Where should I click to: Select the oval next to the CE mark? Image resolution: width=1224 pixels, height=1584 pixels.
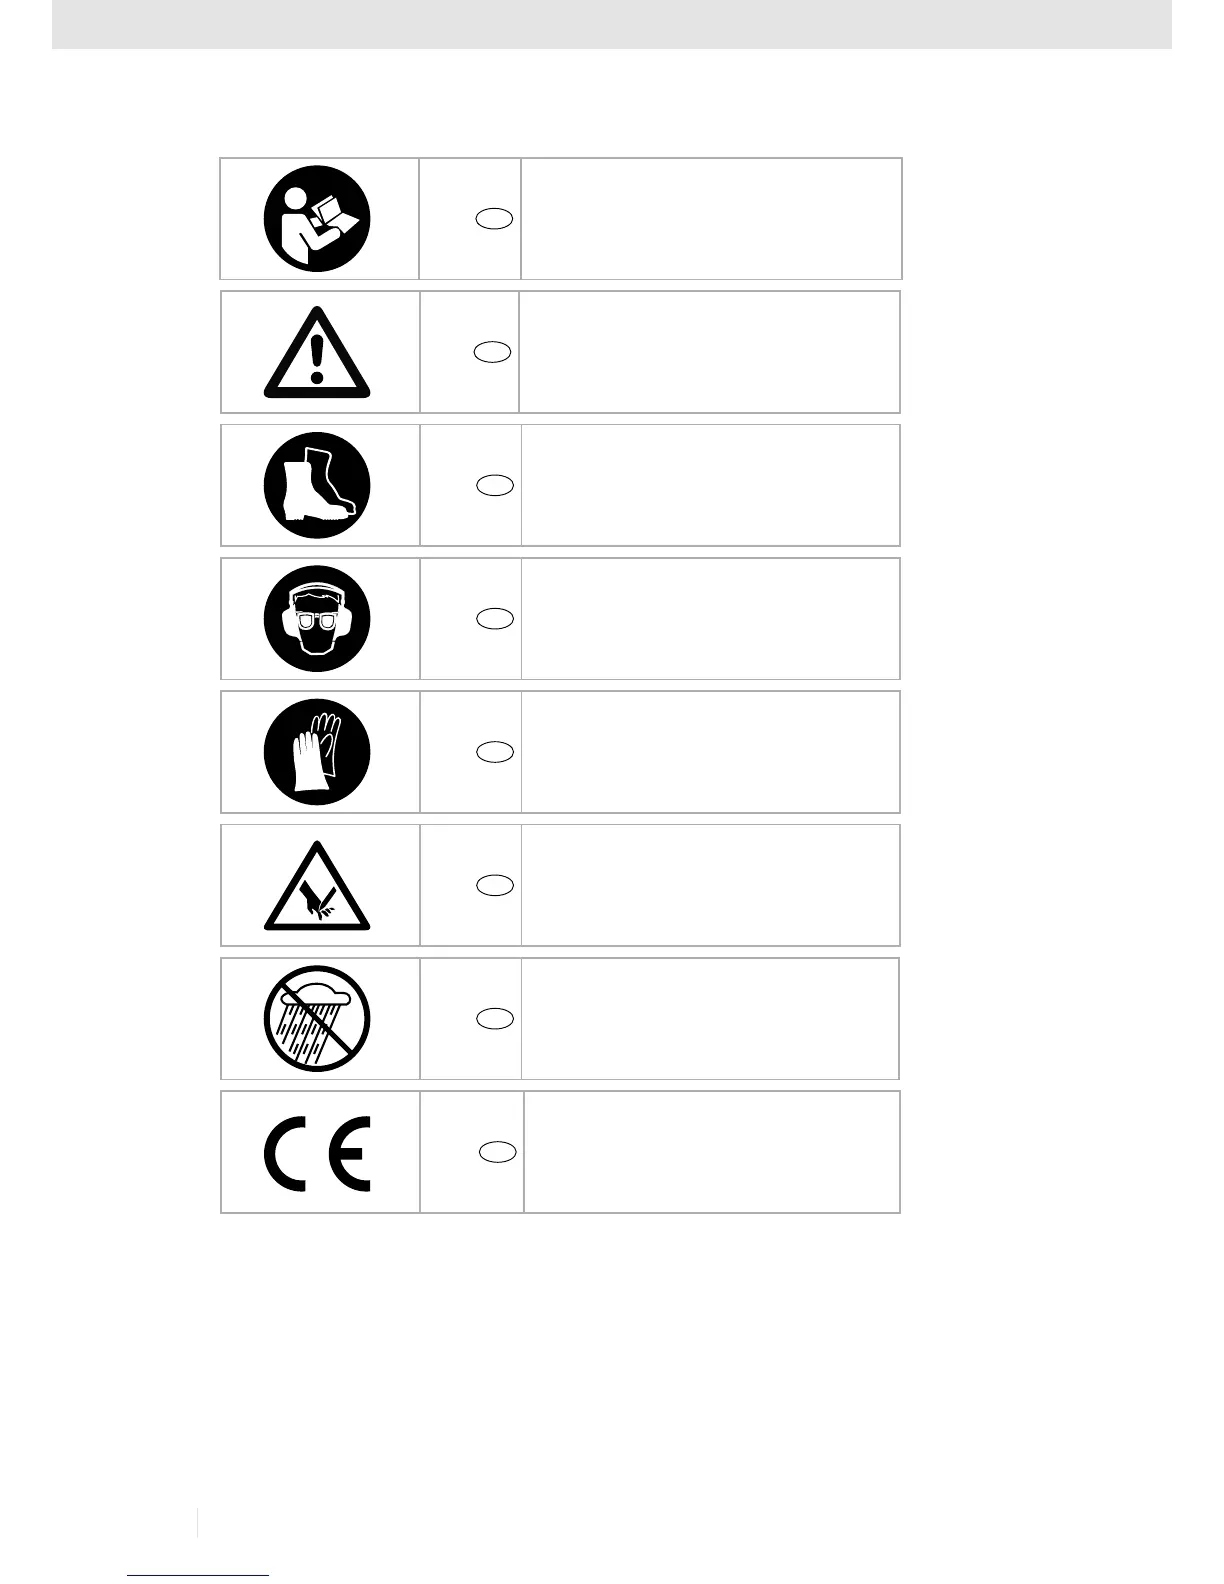click(496, 1152)
